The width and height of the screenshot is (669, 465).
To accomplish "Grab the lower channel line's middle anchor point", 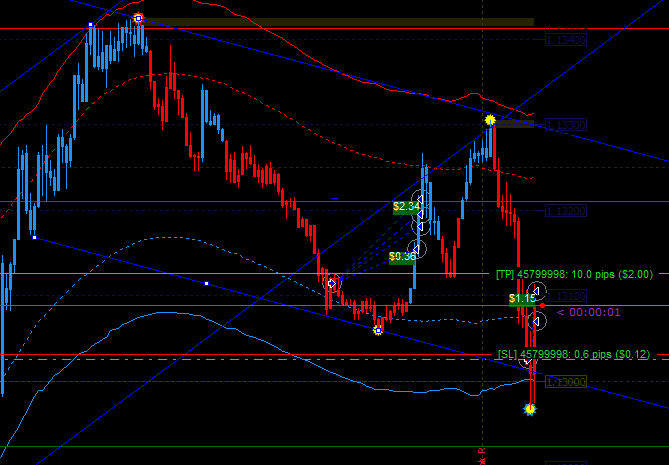I will 207,284.
